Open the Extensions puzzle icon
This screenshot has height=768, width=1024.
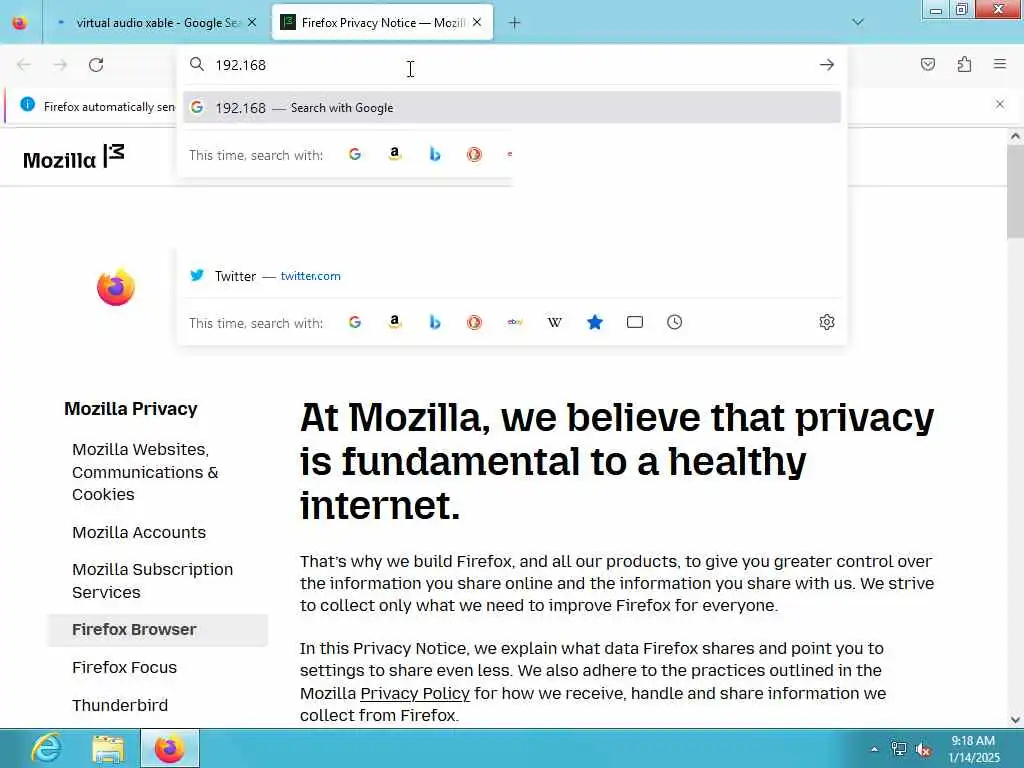[x=964, y=64]
